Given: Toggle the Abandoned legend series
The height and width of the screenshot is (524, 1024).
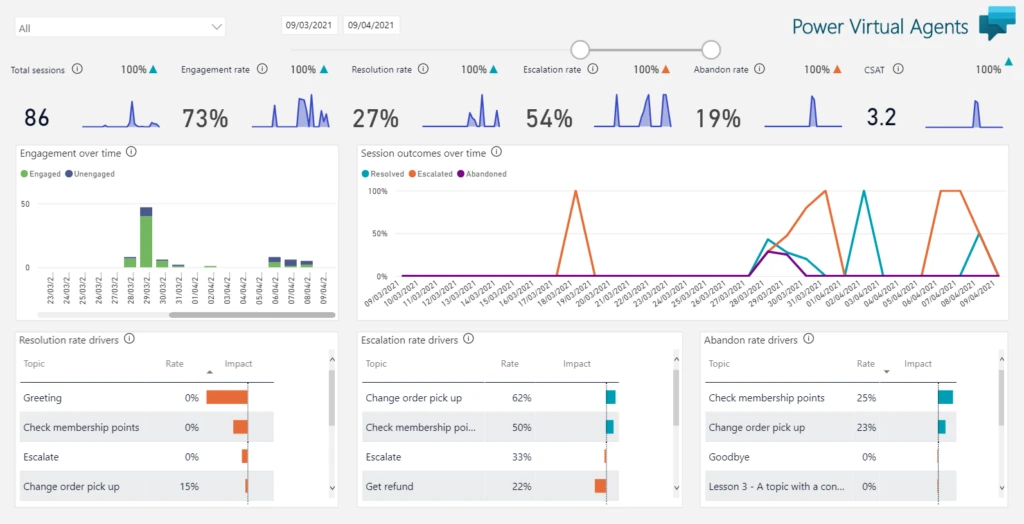Looking at the screenshot, I should pyautogui.click(x=483, y=174).
